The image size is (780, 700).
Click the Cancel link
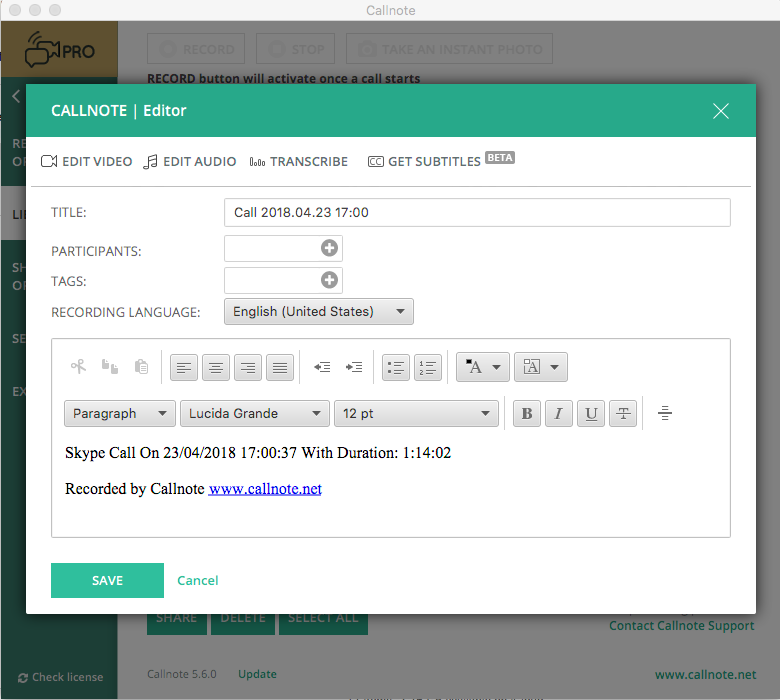click(197, 581)
